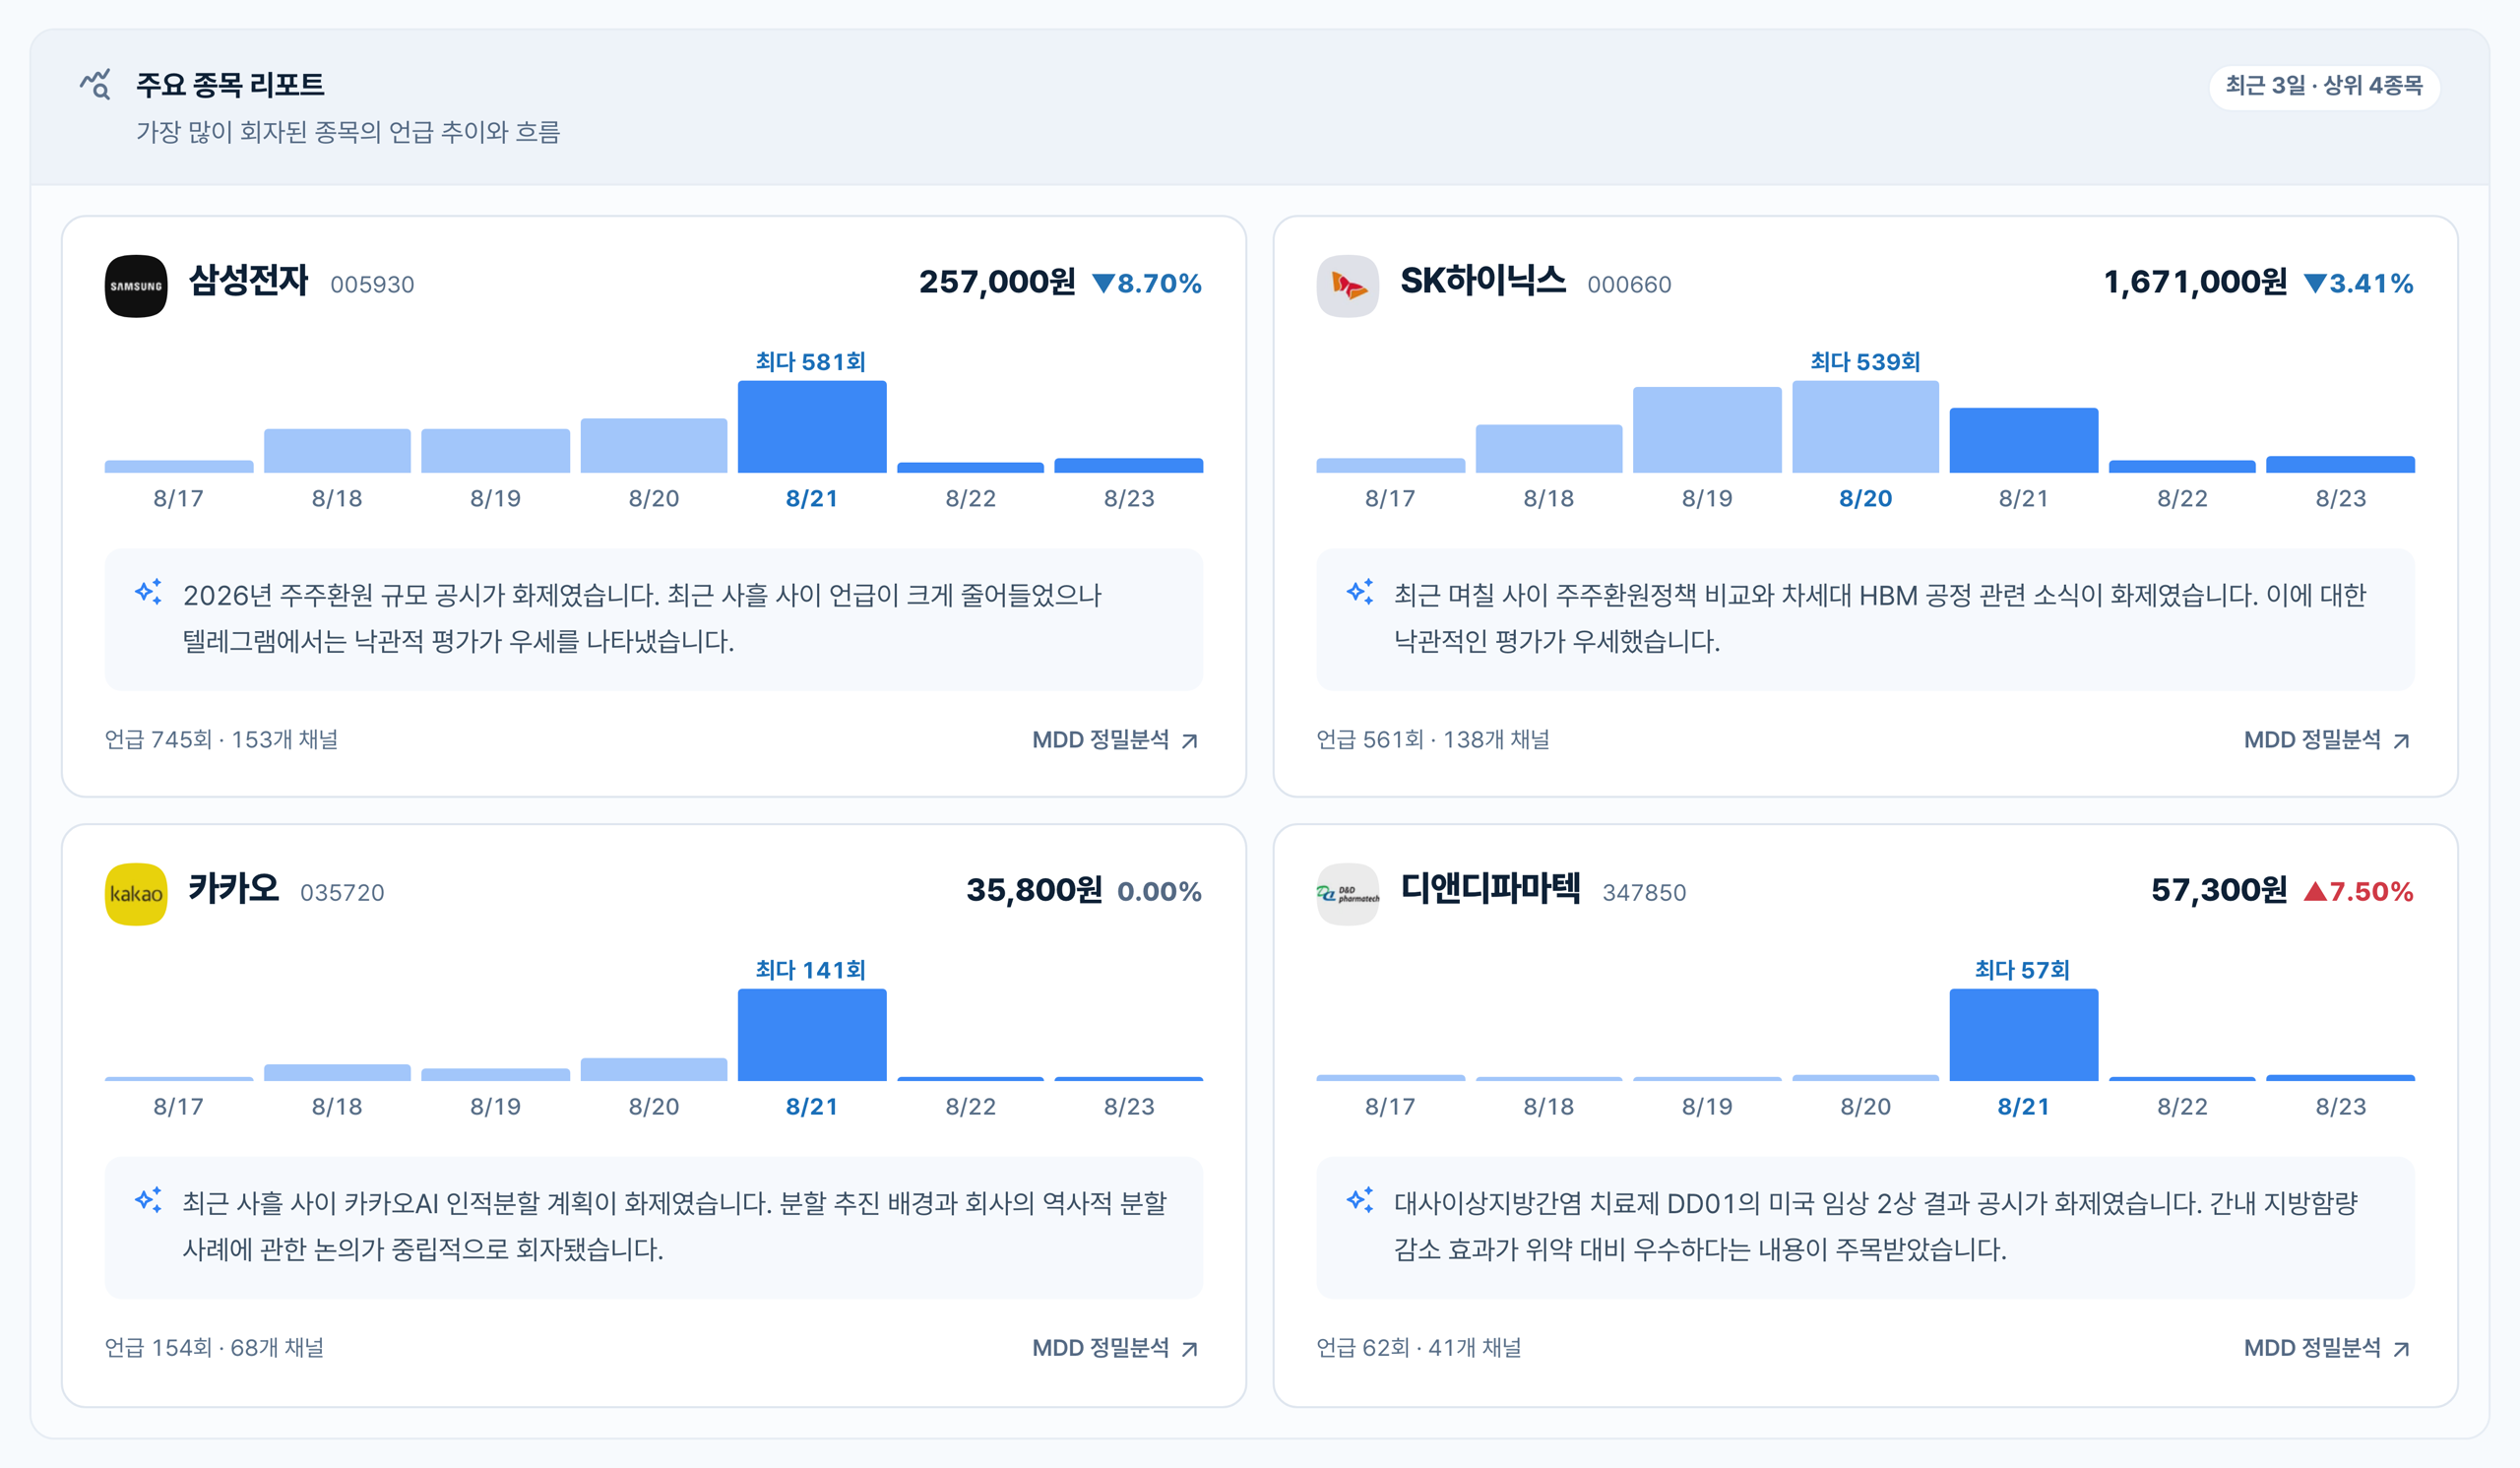The image size is (2520, 1468).
Task: Click the 최다 57회 peak label
Action: point(2023,969)
